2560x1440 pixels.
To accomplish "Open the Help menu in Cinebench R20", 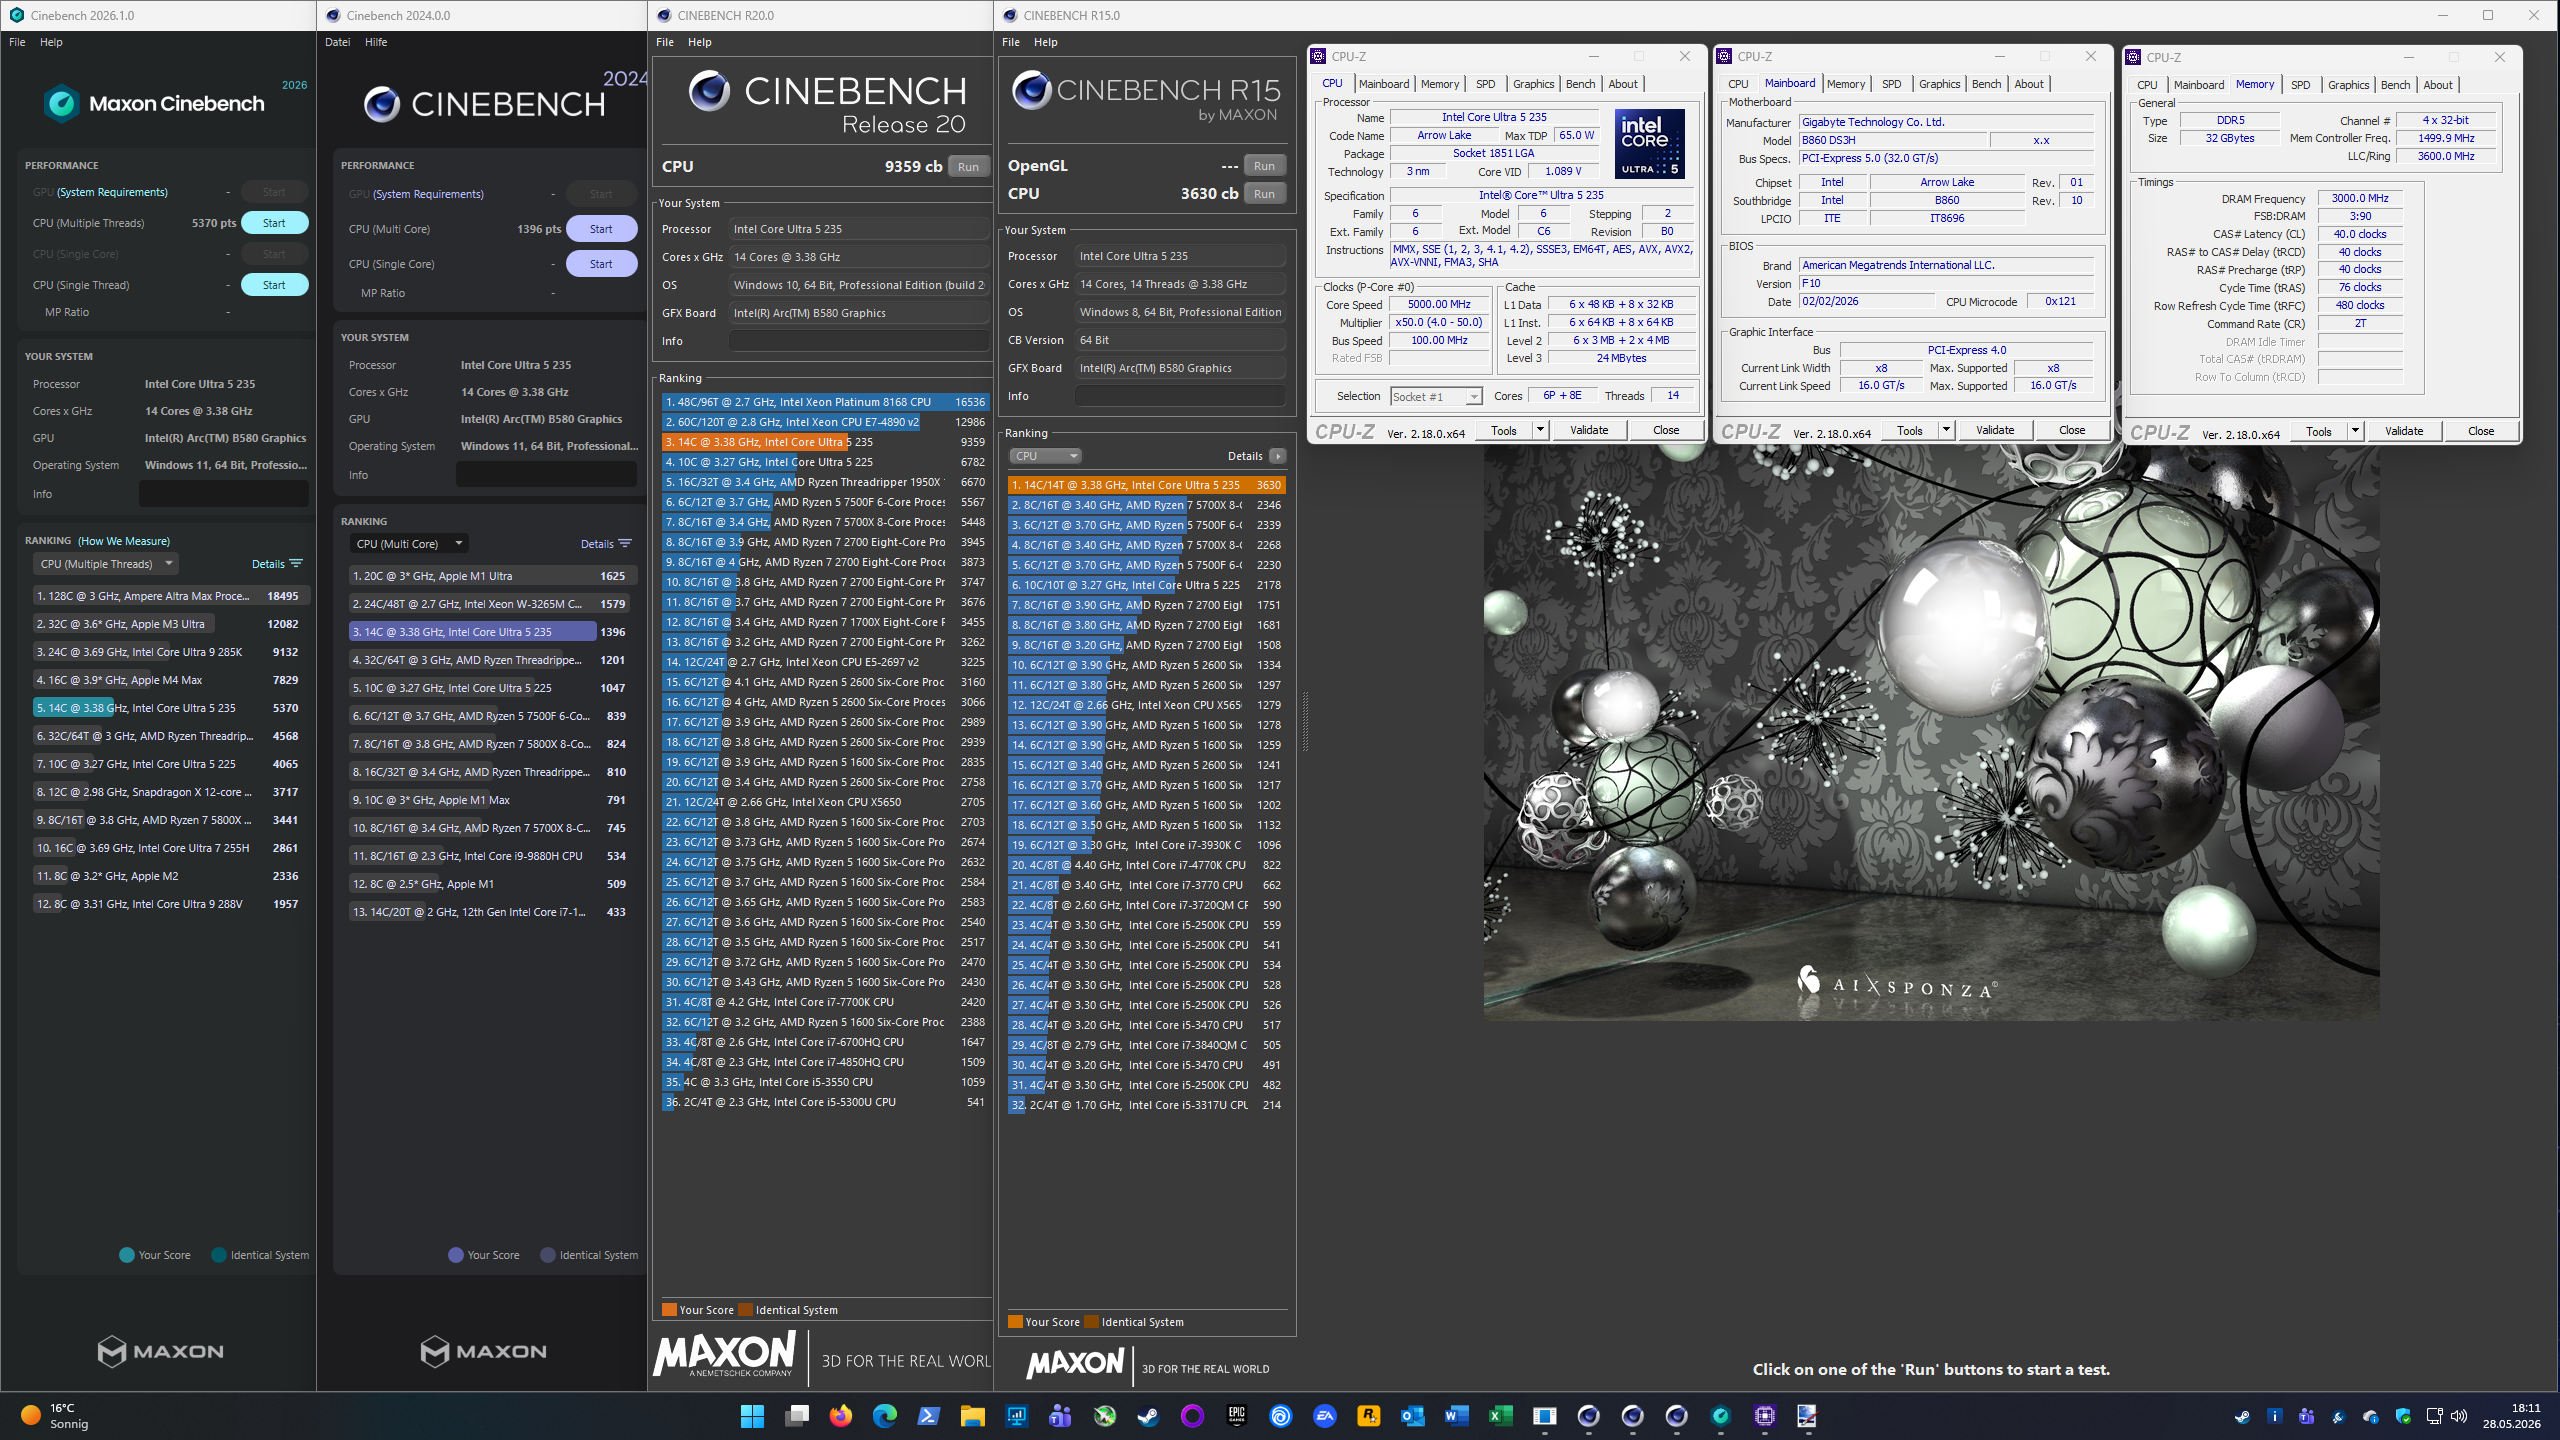I will [700, 42].
